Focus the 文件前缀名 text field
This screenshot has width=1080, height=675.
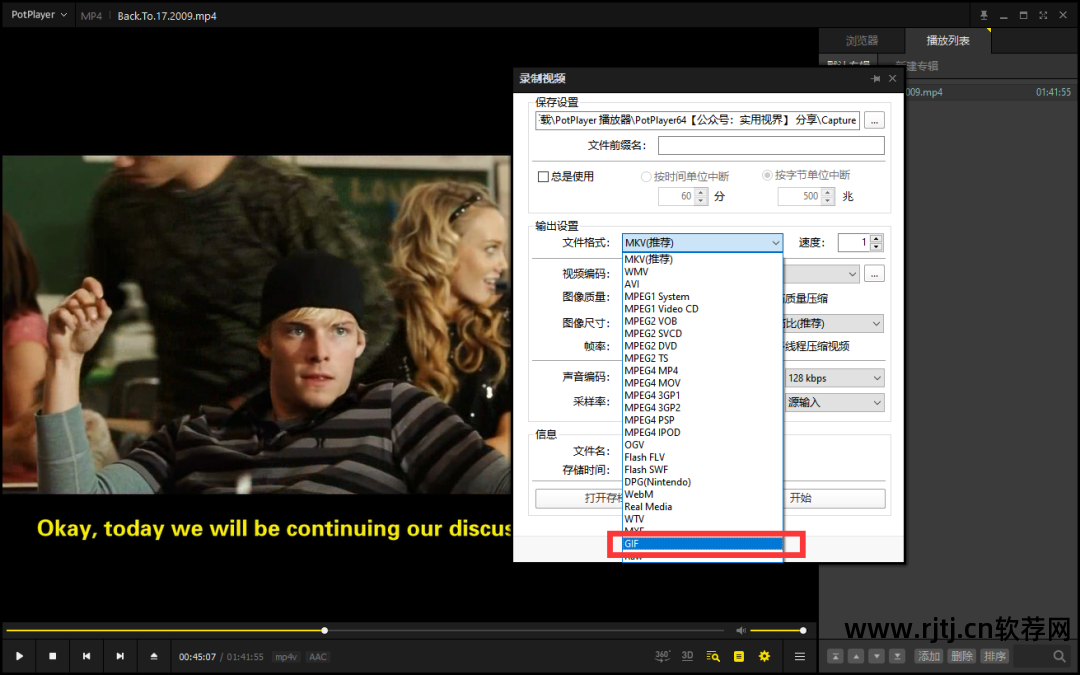tap(771, 145)
